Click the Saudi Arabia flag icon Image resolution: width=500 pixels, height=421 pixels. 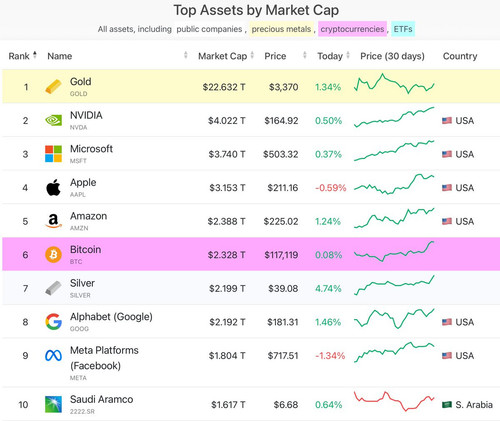[x=447, y=404]
